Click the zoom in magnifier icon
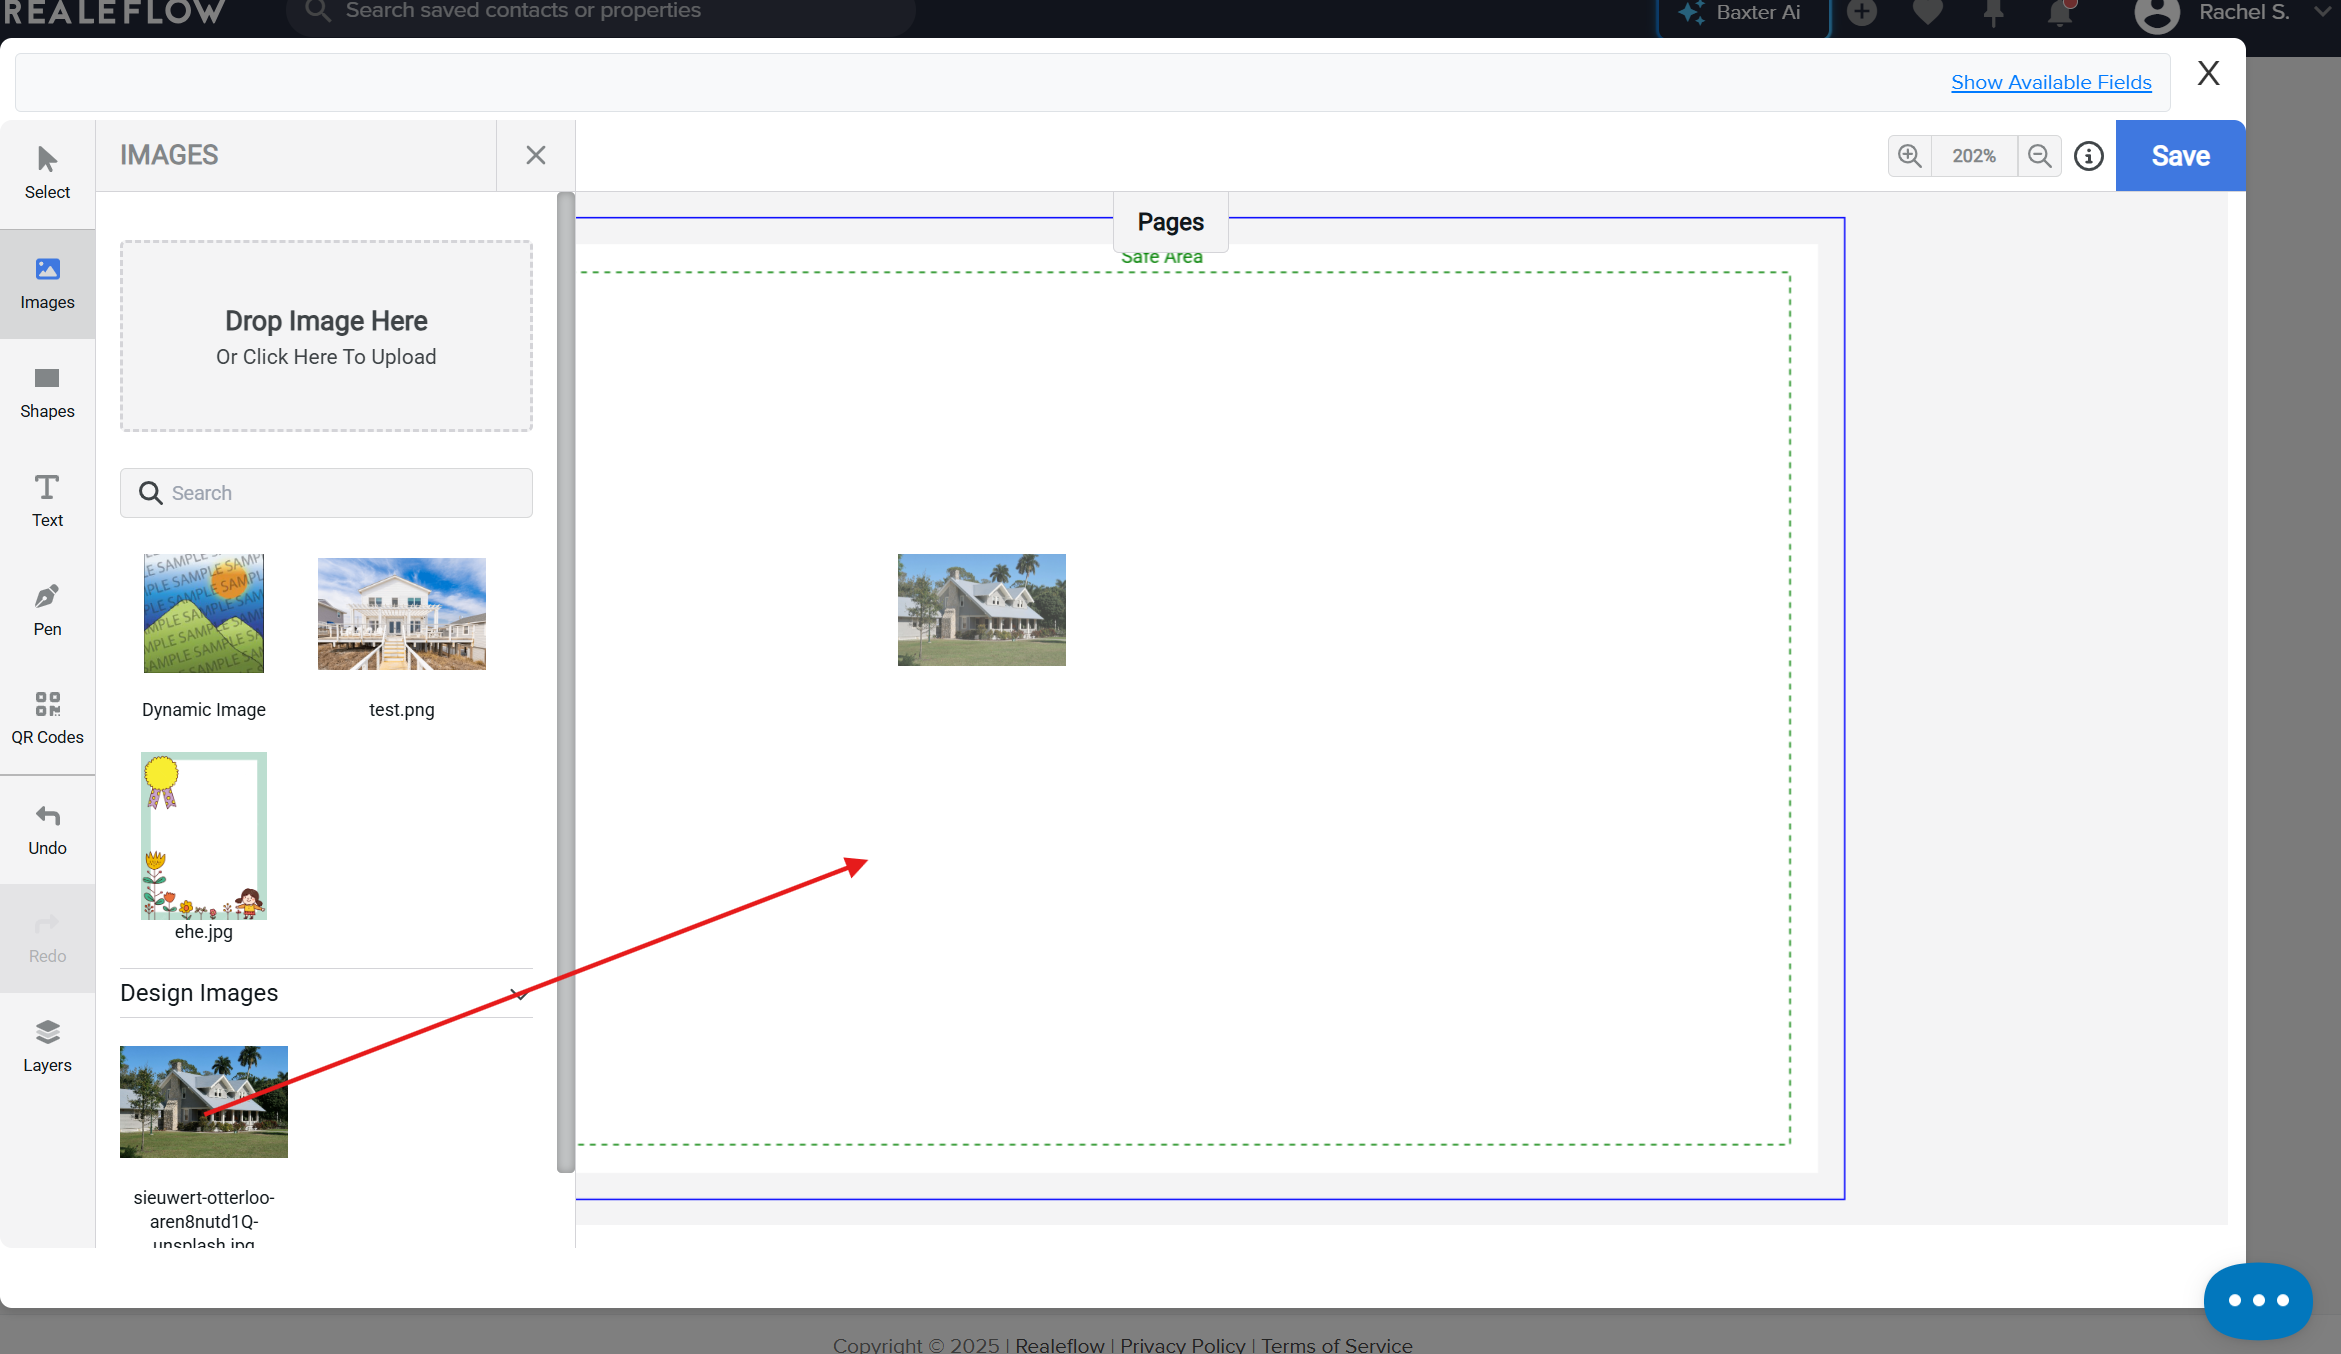 coord(1909,156)
